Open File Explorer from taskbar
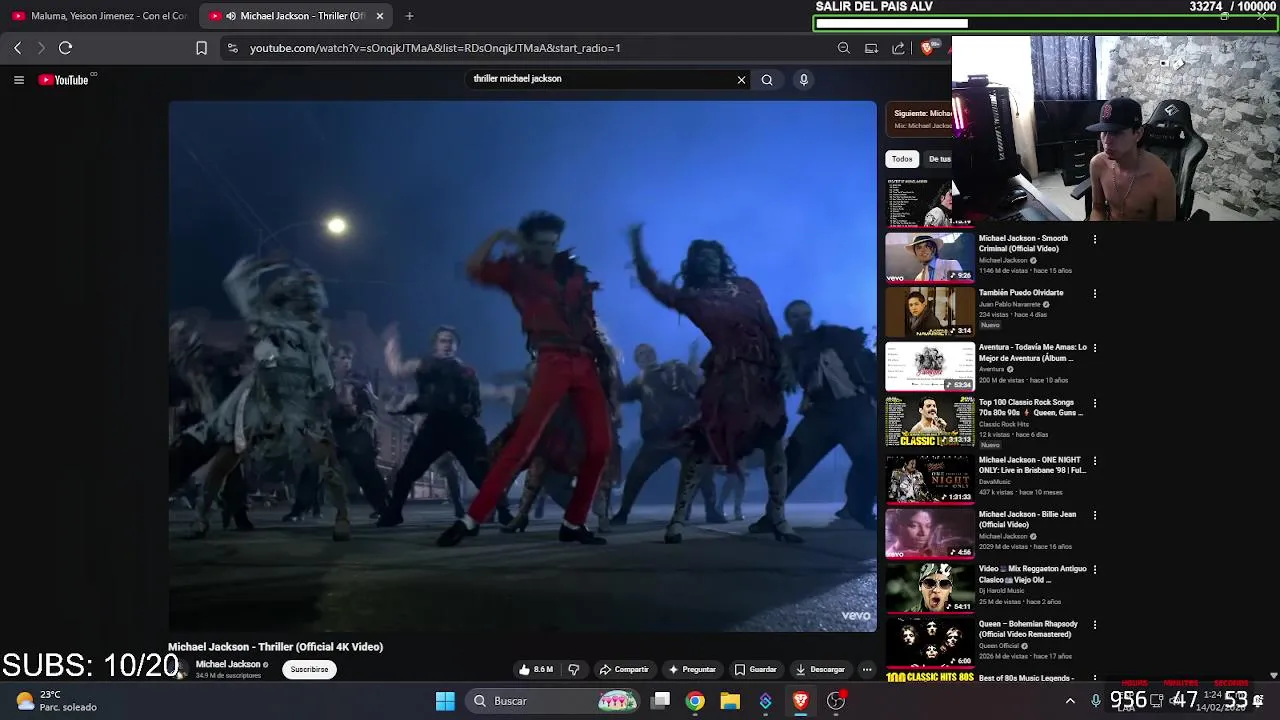The width and height of the screenshot is (1280, 720). click(x=730, y=701)
